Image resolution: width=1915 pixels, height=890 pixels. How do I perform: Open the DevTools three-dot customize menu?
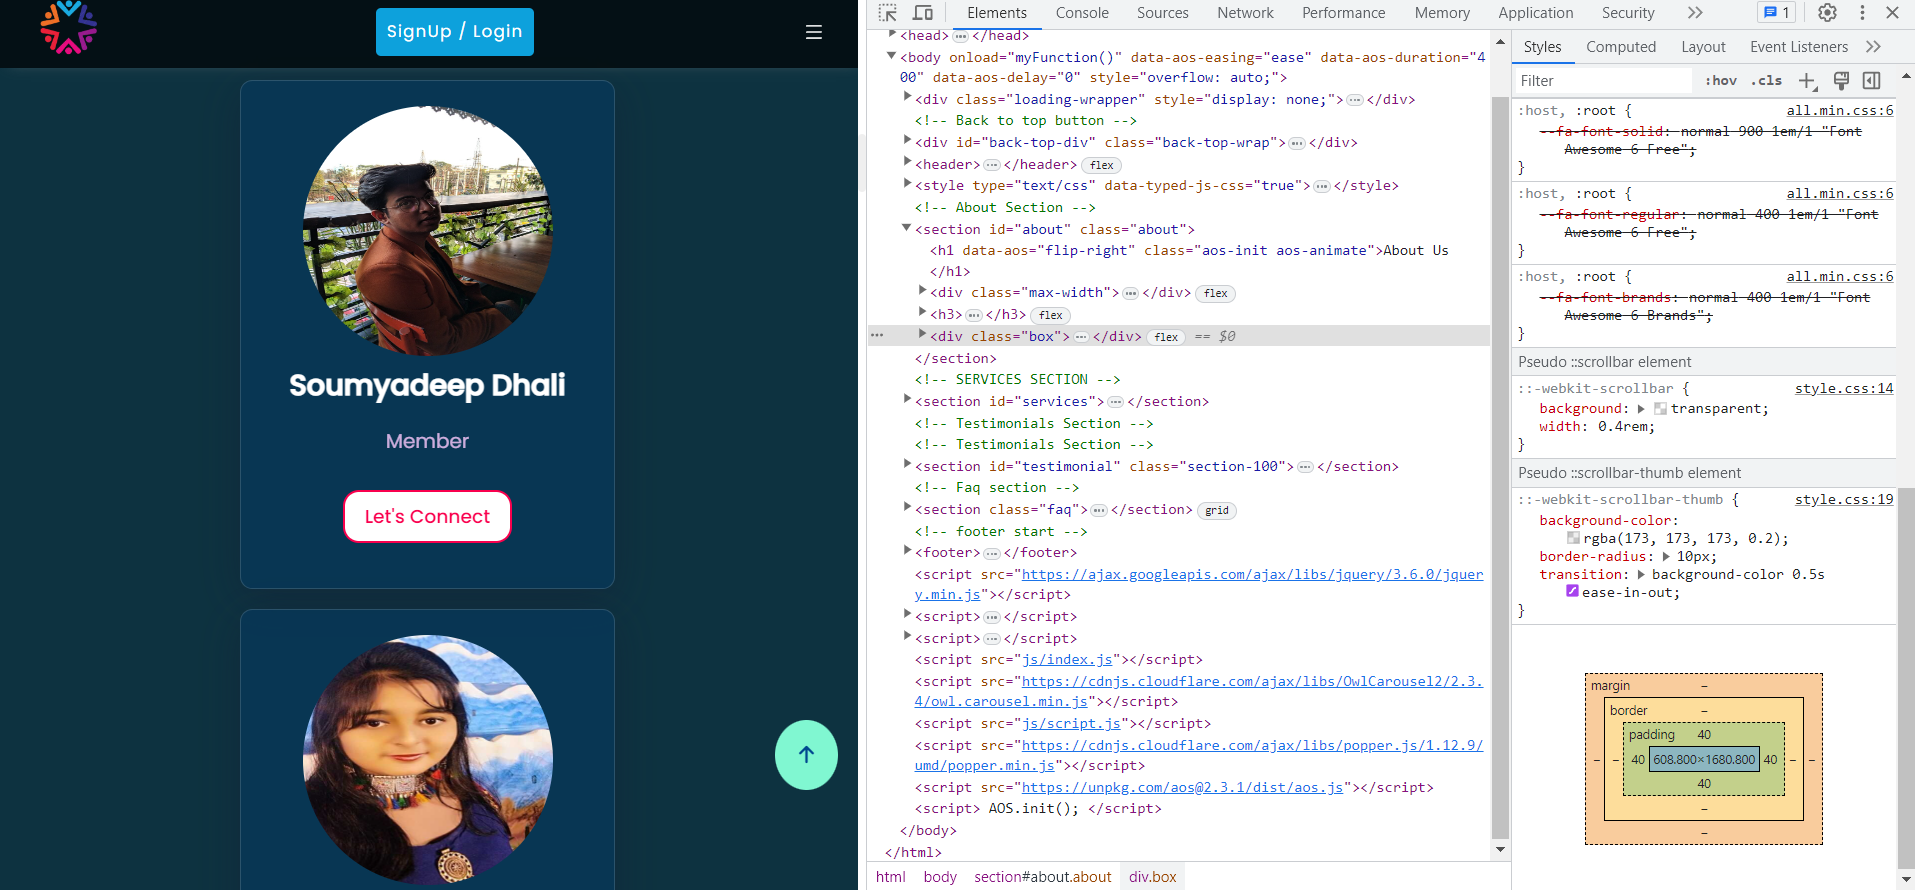(1862, 13)
